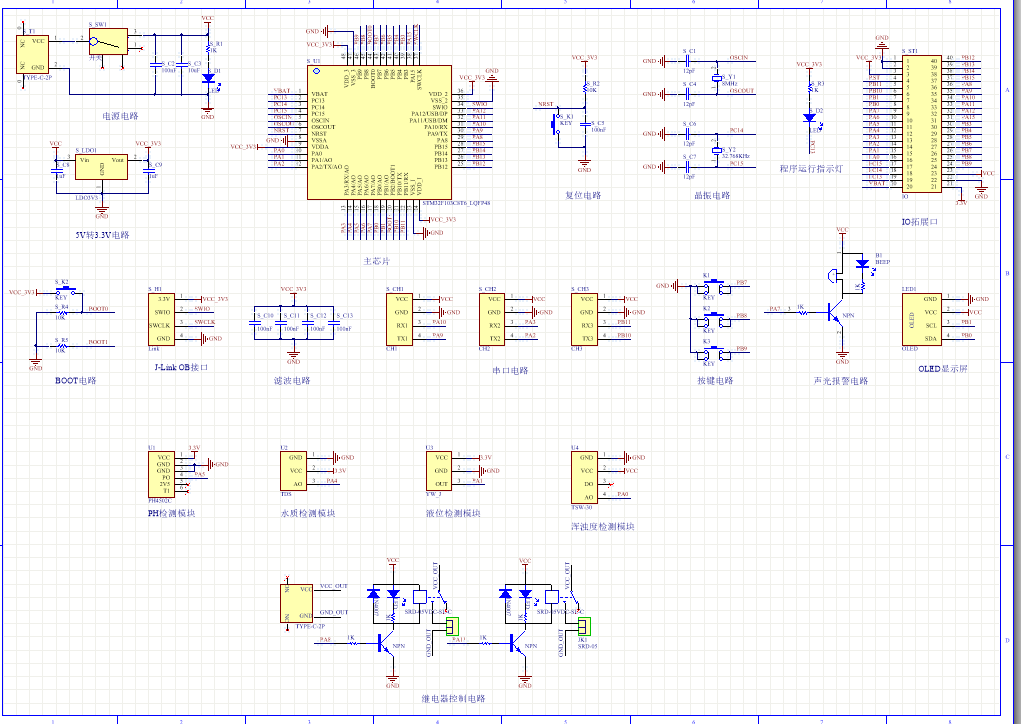The width and height of the screenshot is (1021, 724).
Task: Select the green JK1 SRD-05 relay connector
Action: (582, 627)
